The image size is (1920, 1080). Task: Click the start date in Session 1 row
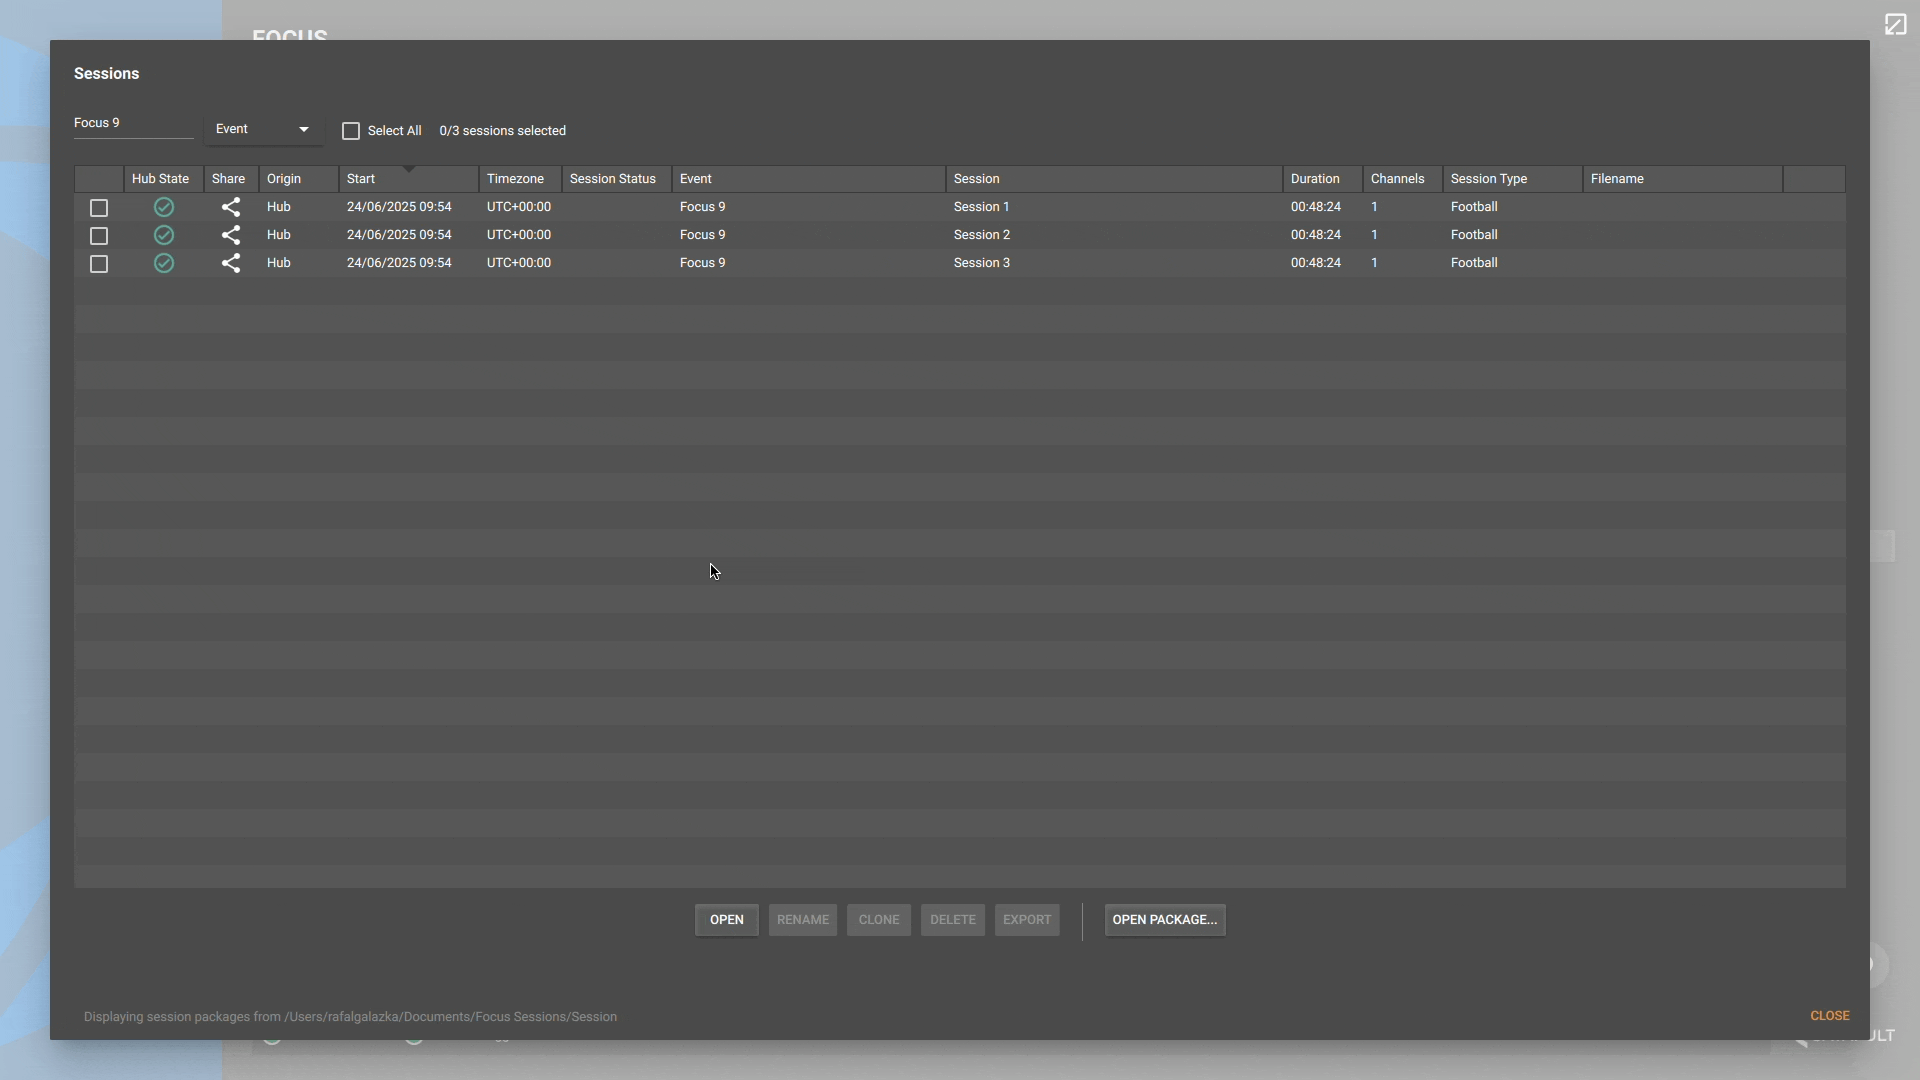point(399,207)
